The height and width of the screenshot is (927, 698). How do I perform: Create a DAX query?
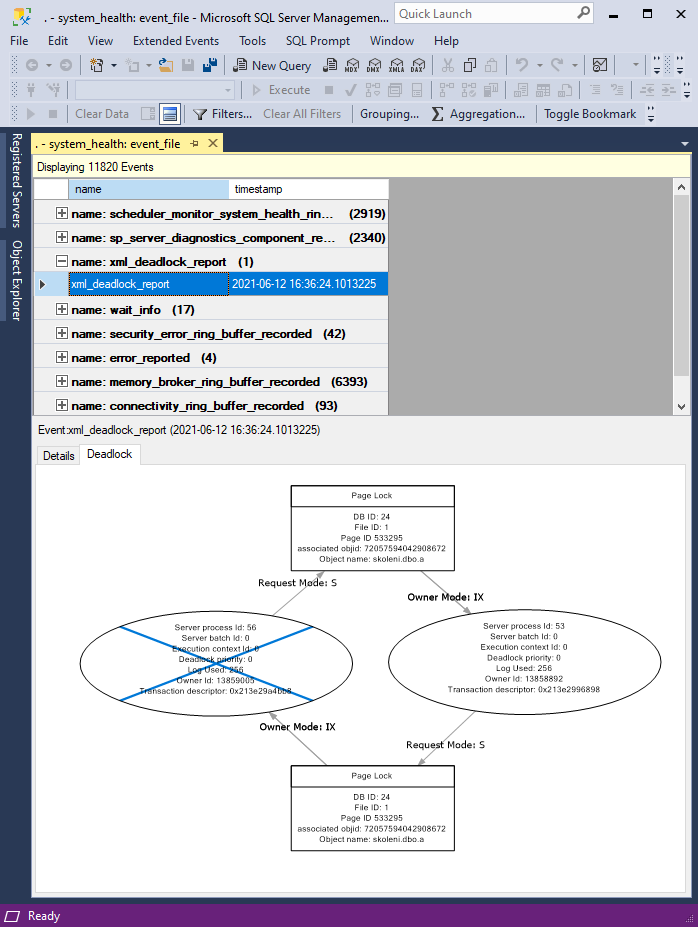point(418,66)
